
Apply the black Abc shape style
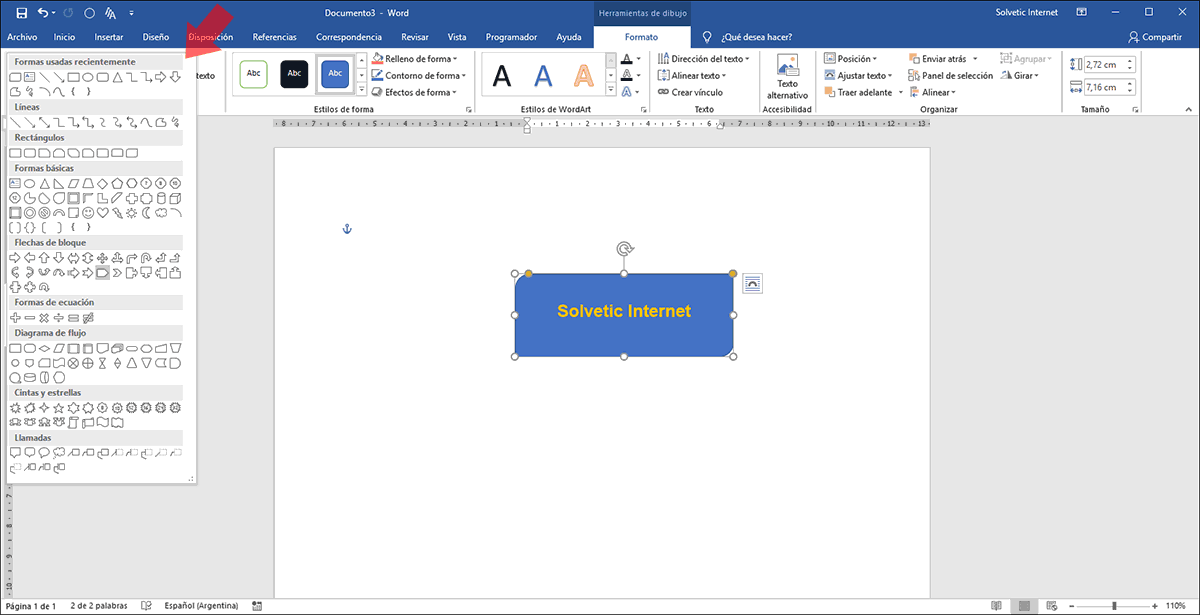click(x=294, y=73)
